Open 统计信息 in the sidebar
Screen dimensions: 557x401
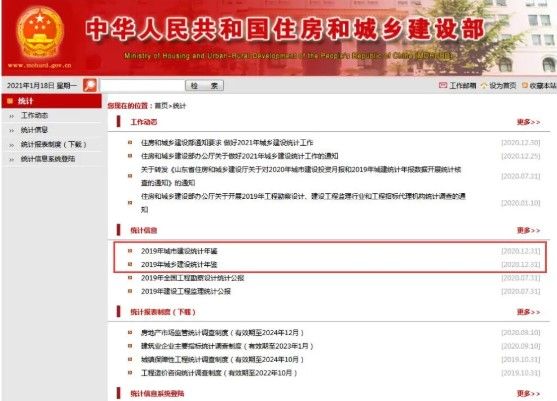click(34, 130)
